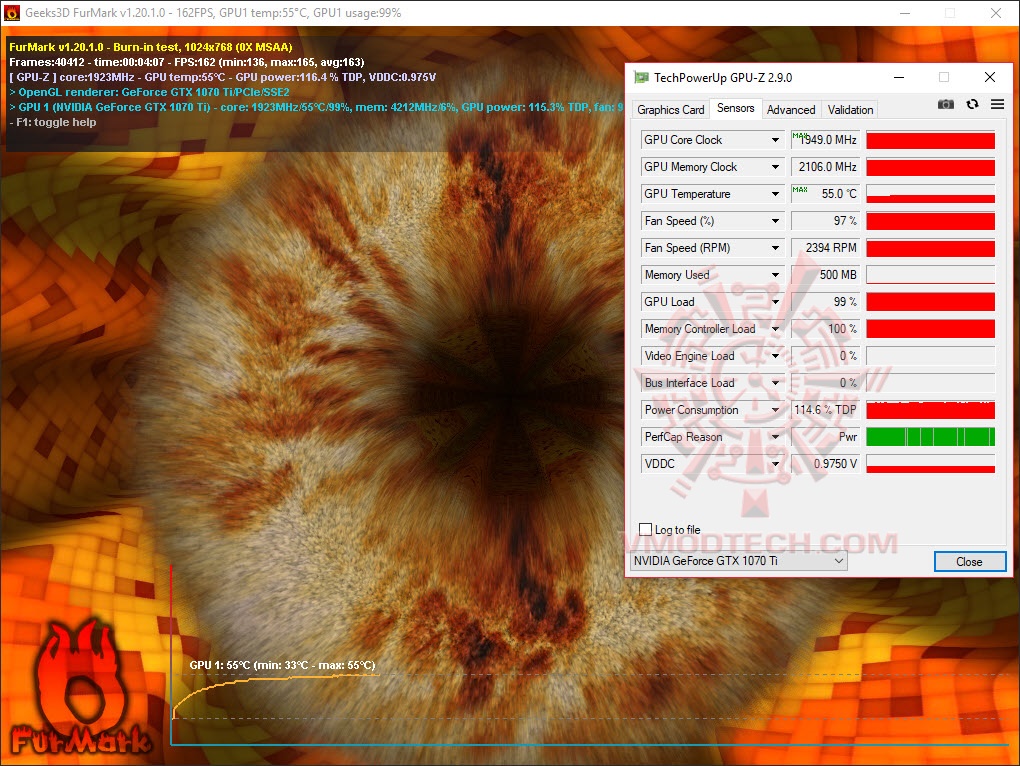Click the GPU Temperature history graph
The width and height of the screenshot is (1020, 766).
tap(930, 194)
